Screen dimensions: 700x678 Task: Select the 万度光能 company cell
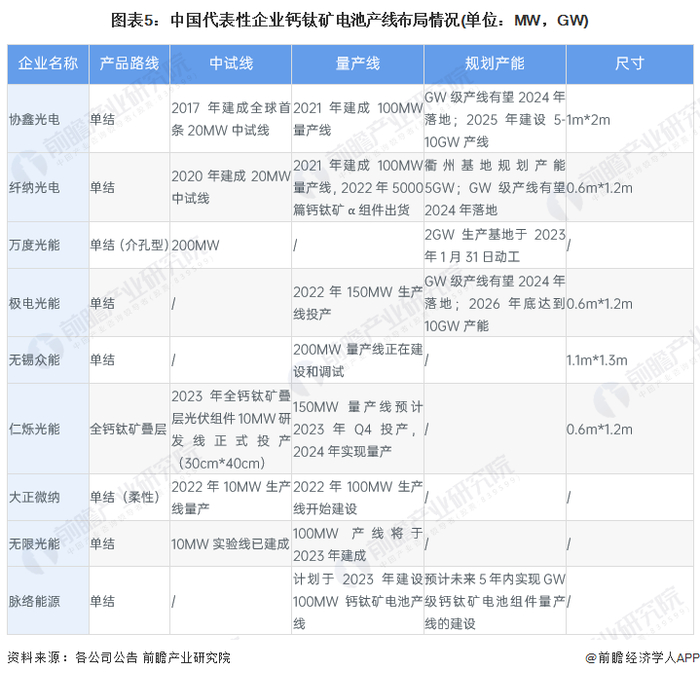48,245
